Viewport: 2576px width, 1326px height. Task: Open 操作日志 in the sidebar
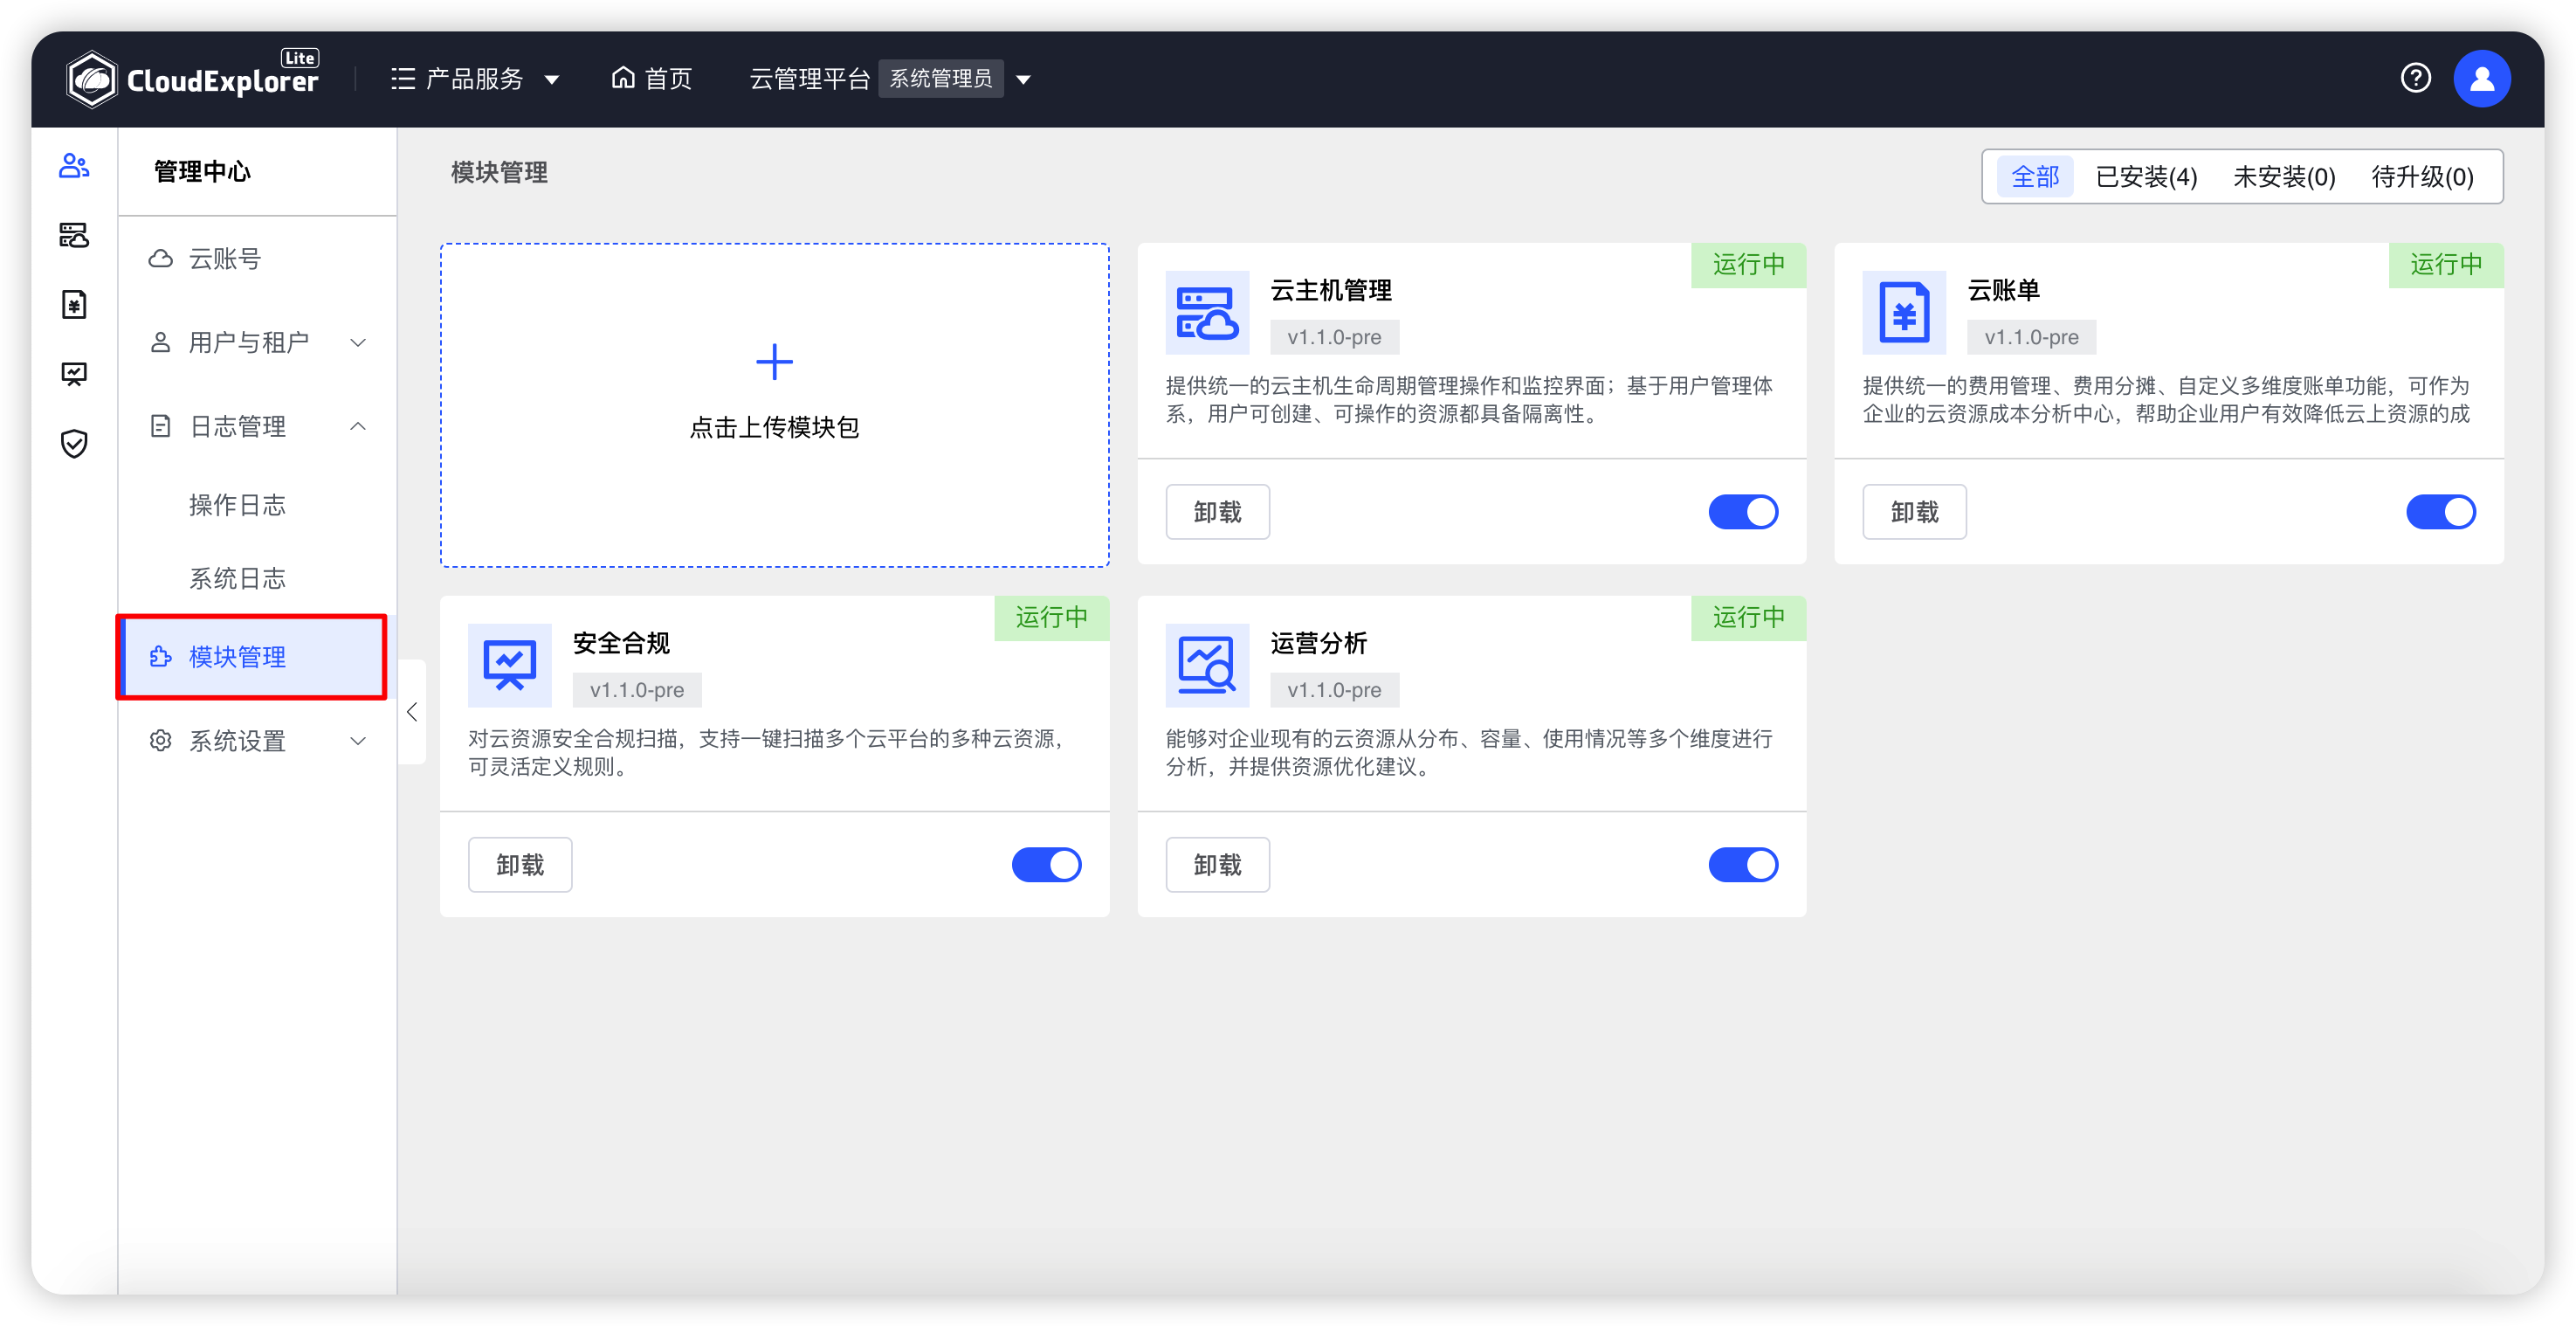point(257,505)
